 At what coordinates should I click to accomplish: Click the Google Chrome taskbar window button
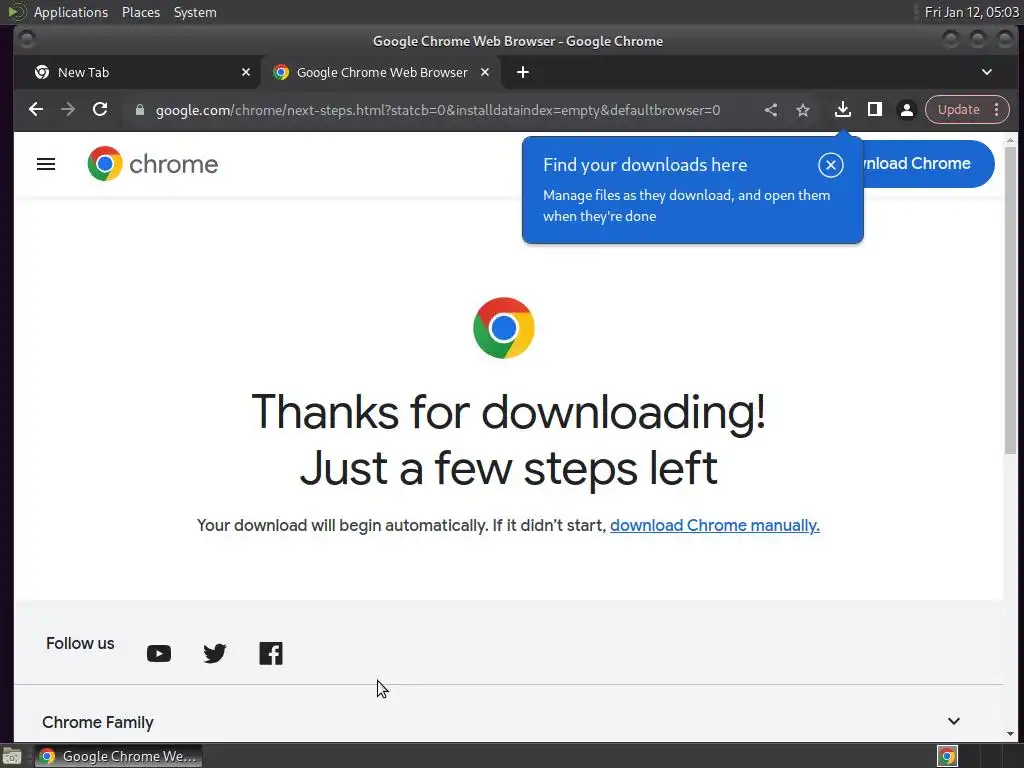tap(118, 756)
